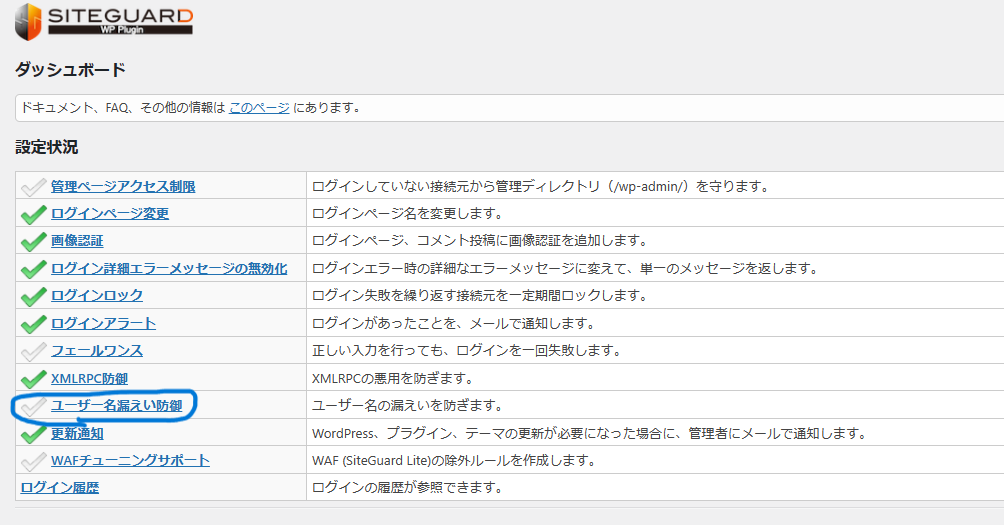Click green checkmark beside 更新通知

coord(33,434)
